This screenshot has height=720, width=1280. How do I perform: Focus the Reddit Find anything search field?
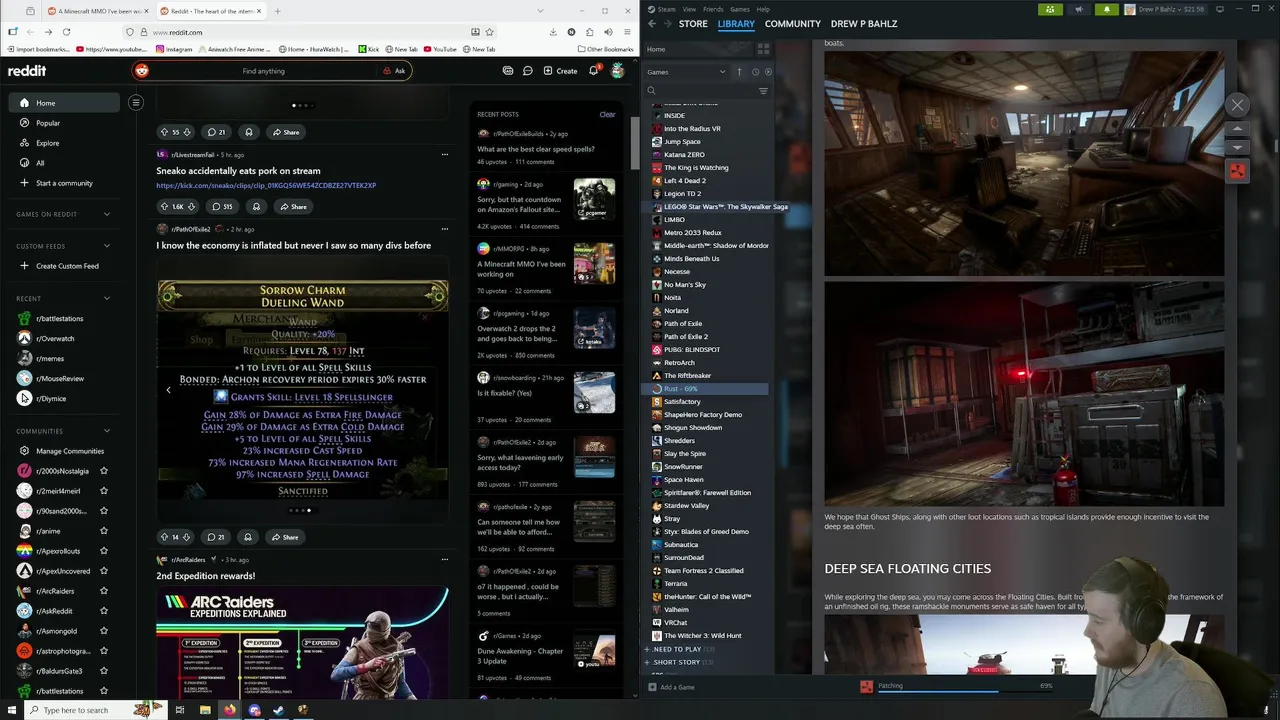coord(263,71)
